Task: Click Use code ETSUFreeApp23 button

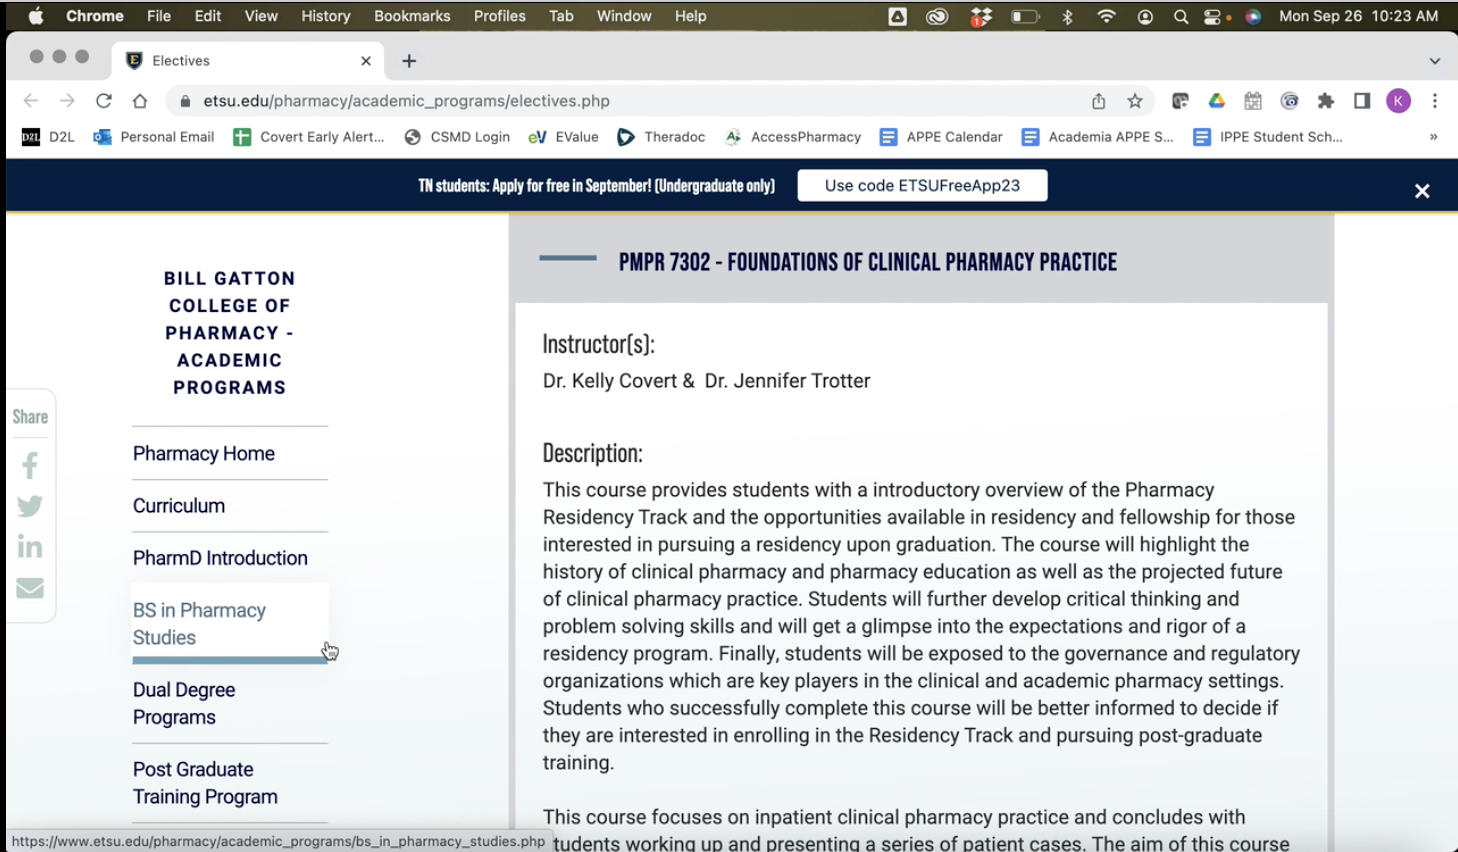Action: [921, 186]
